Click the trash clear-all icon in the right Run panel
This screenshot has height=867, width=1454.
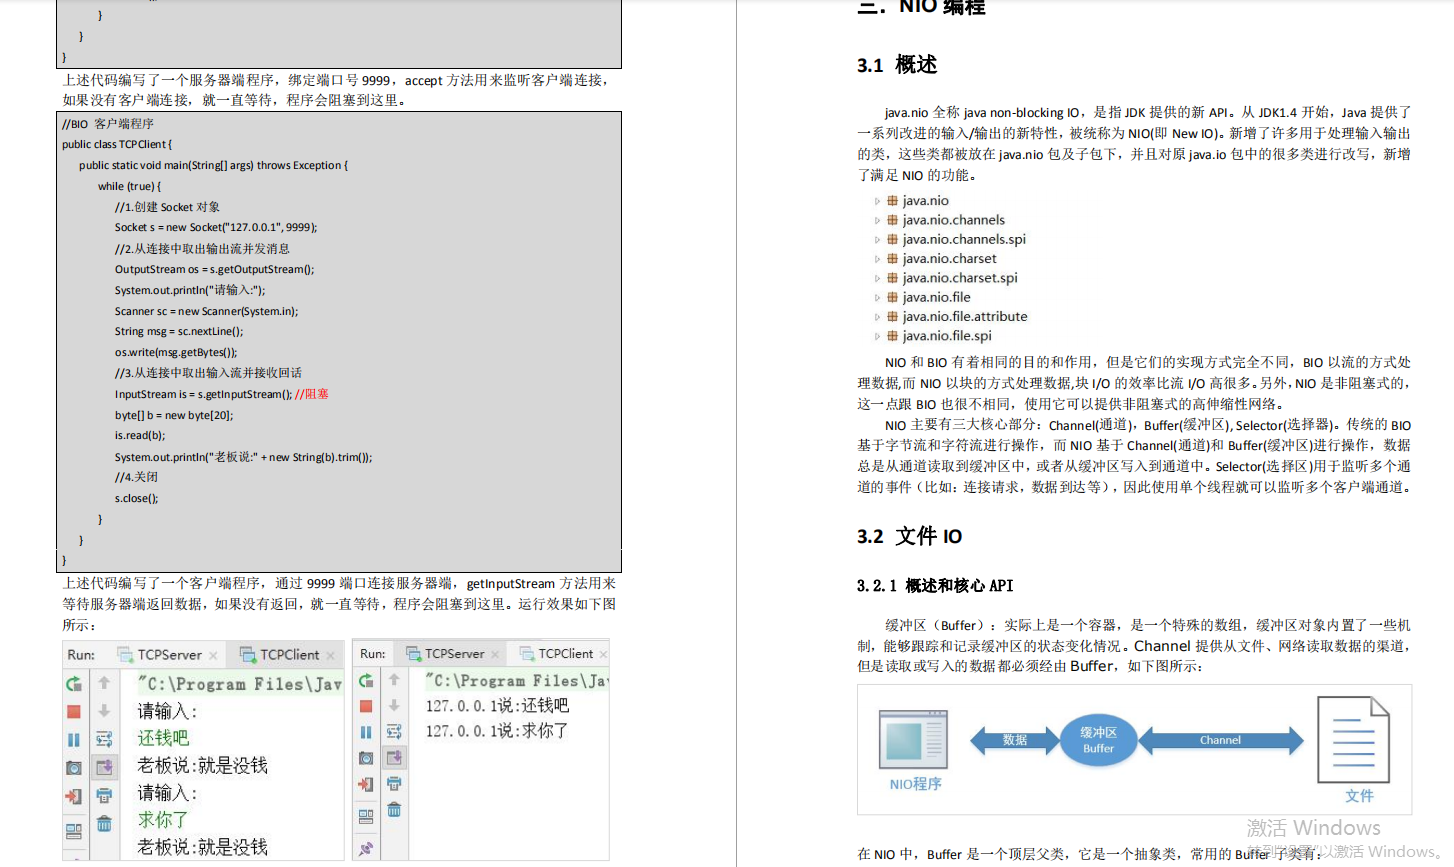pos(394,810)
